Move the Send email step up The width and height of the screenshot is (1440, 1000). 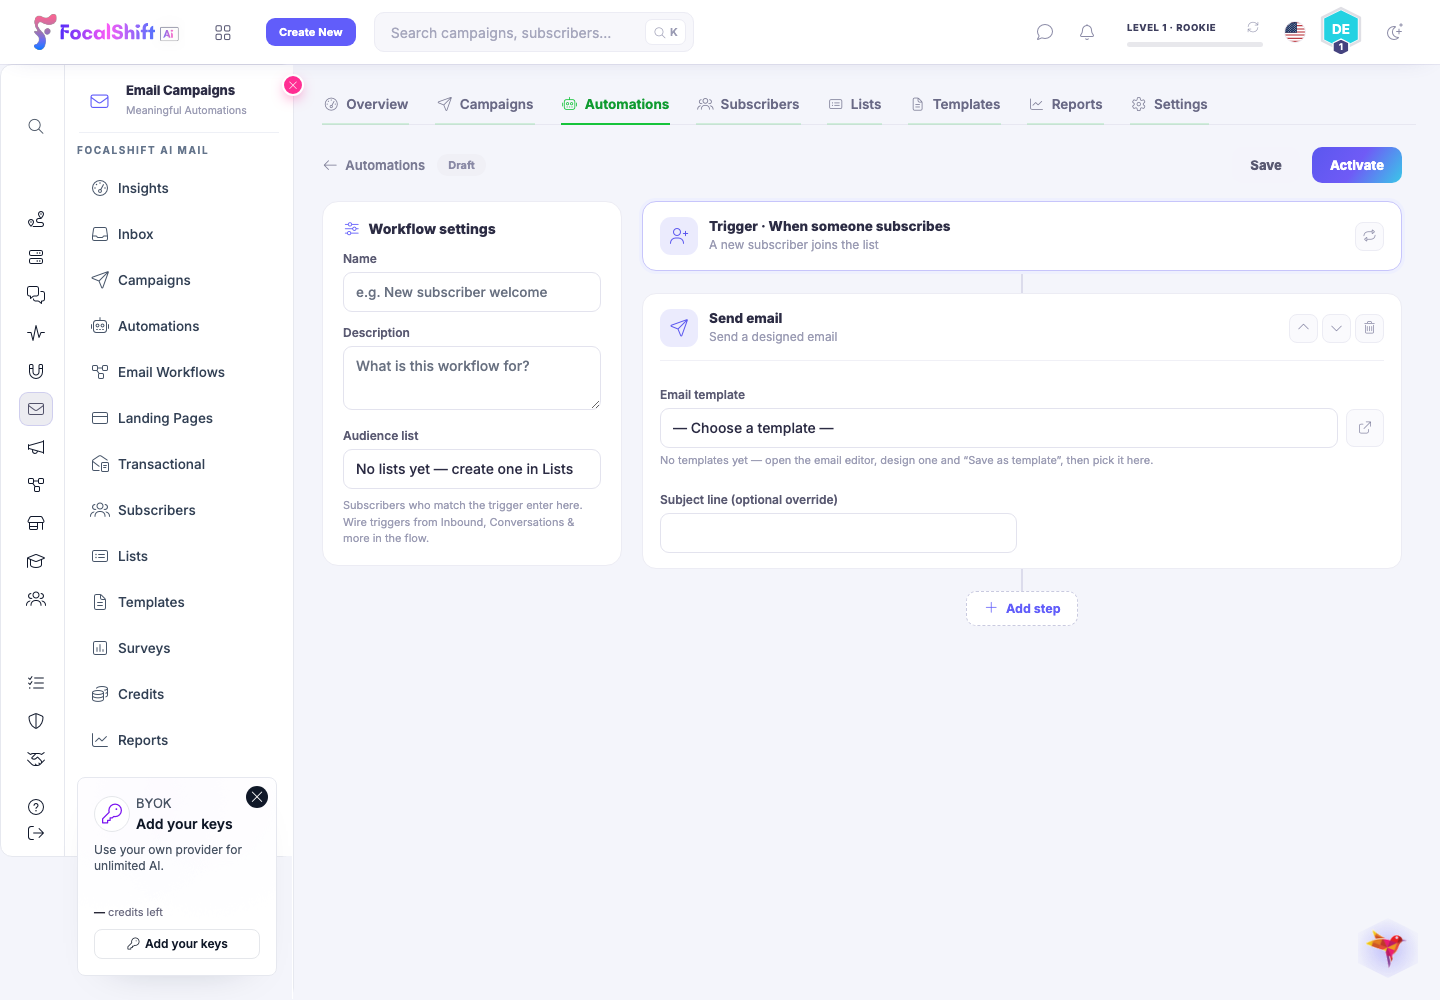pyautogui.click(x=1303, y=328)
